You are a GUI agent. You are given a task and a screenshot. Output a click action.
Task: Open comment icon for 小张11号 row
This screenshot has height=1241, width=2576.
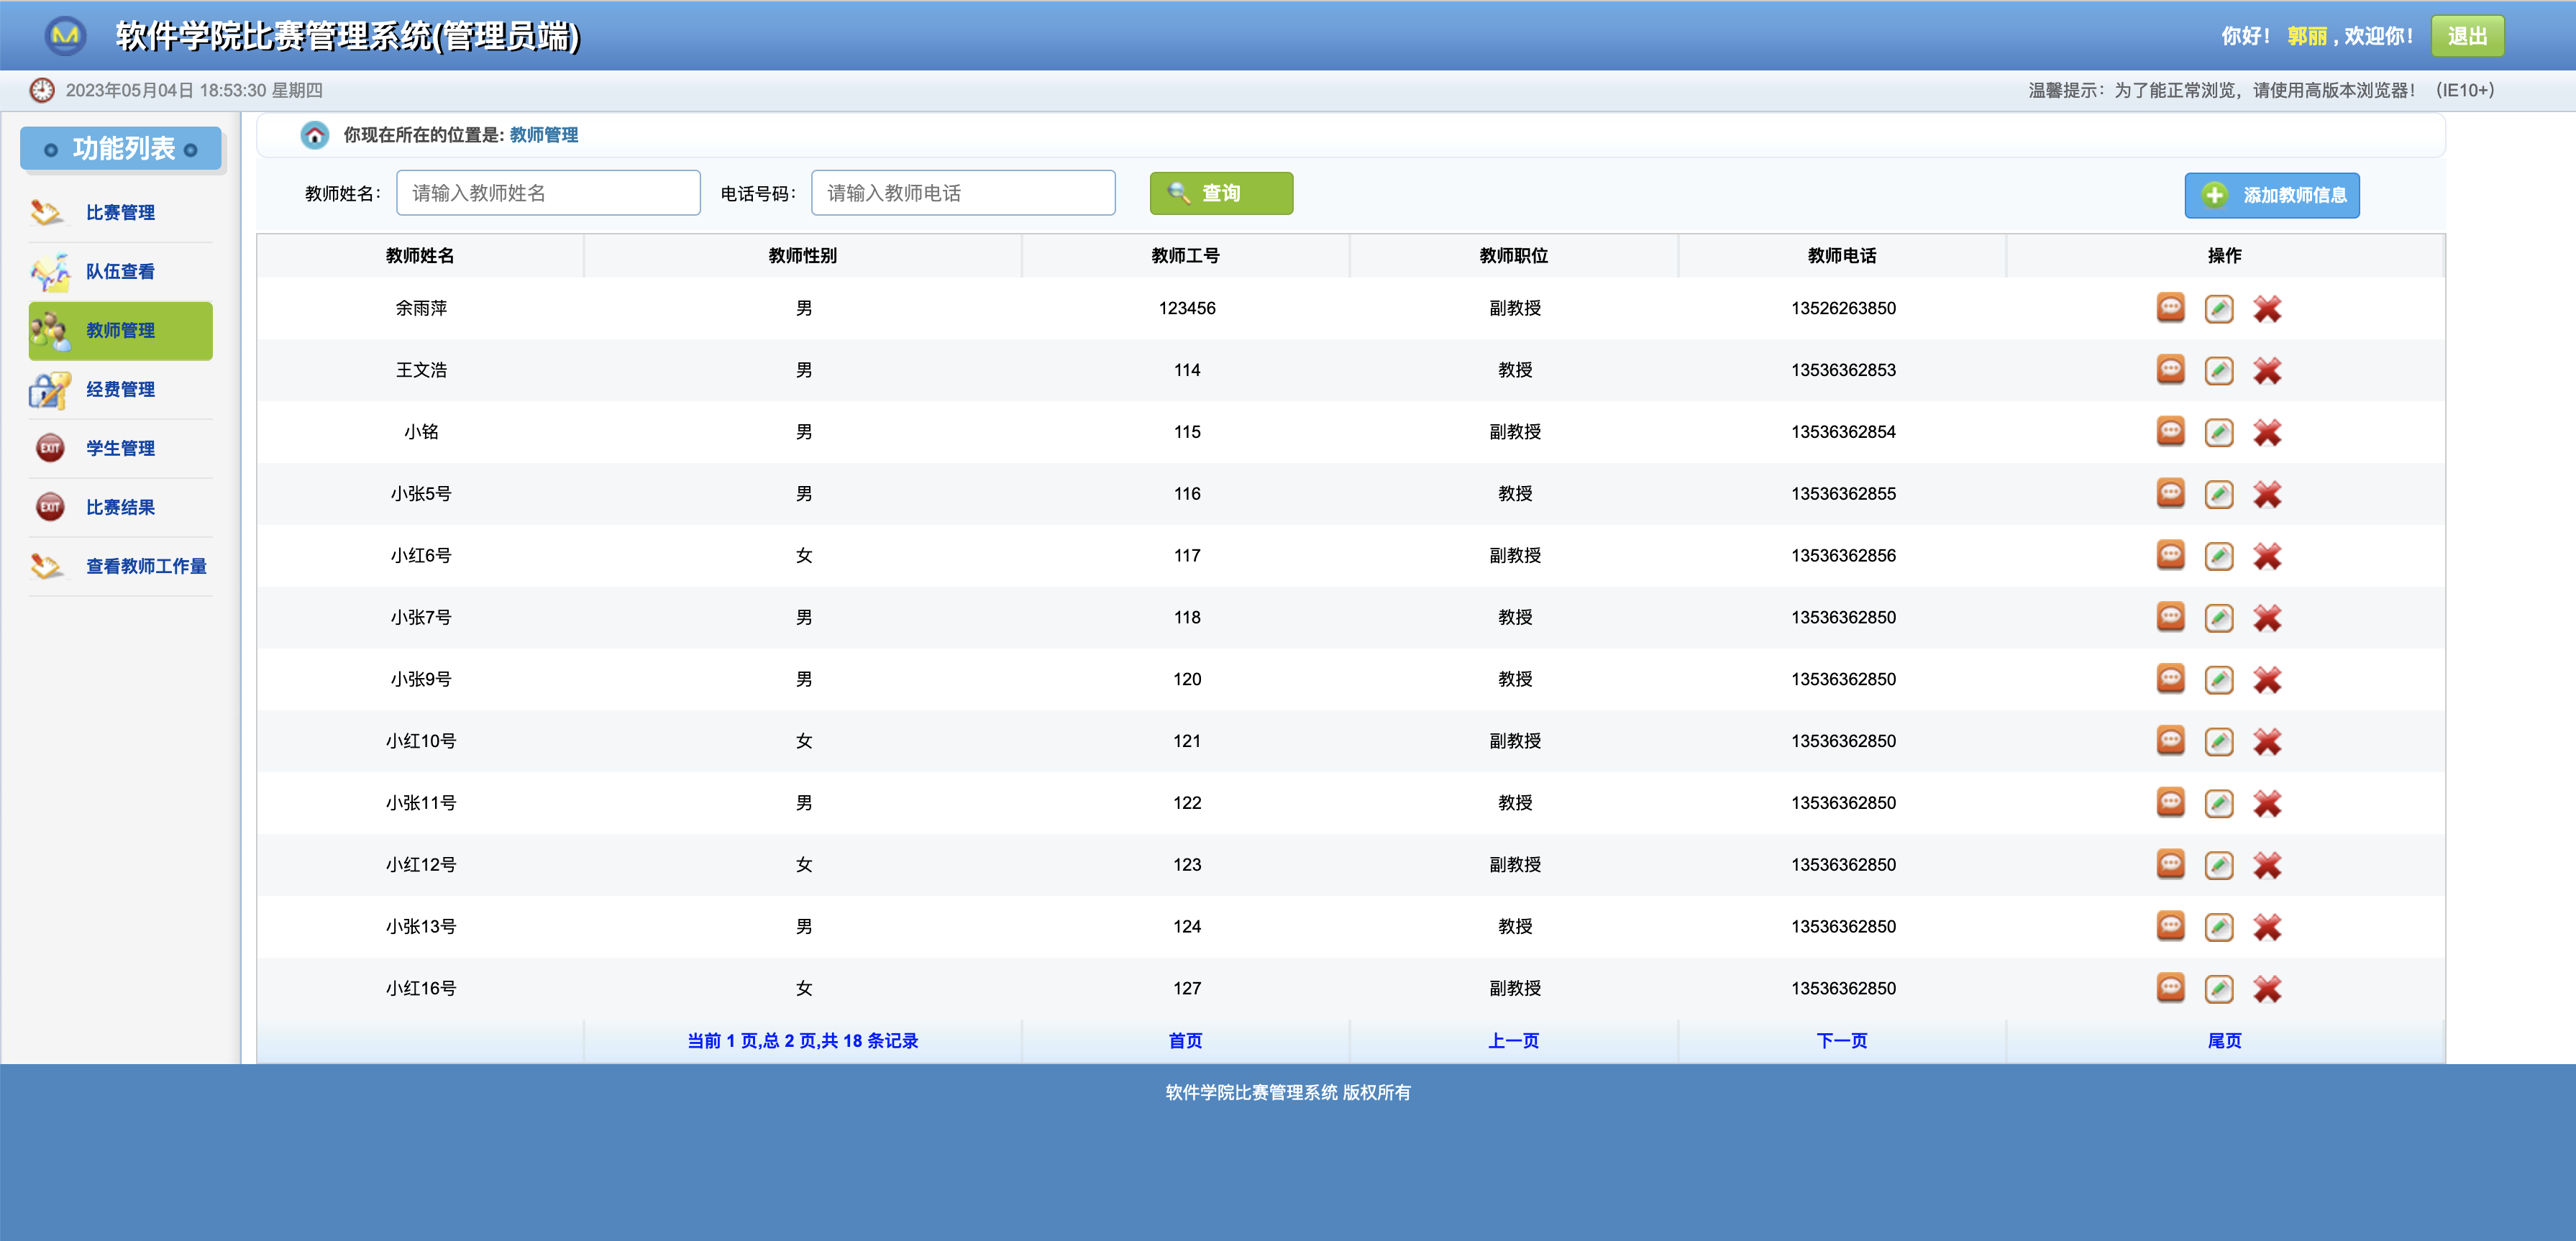pos(2170,803)
